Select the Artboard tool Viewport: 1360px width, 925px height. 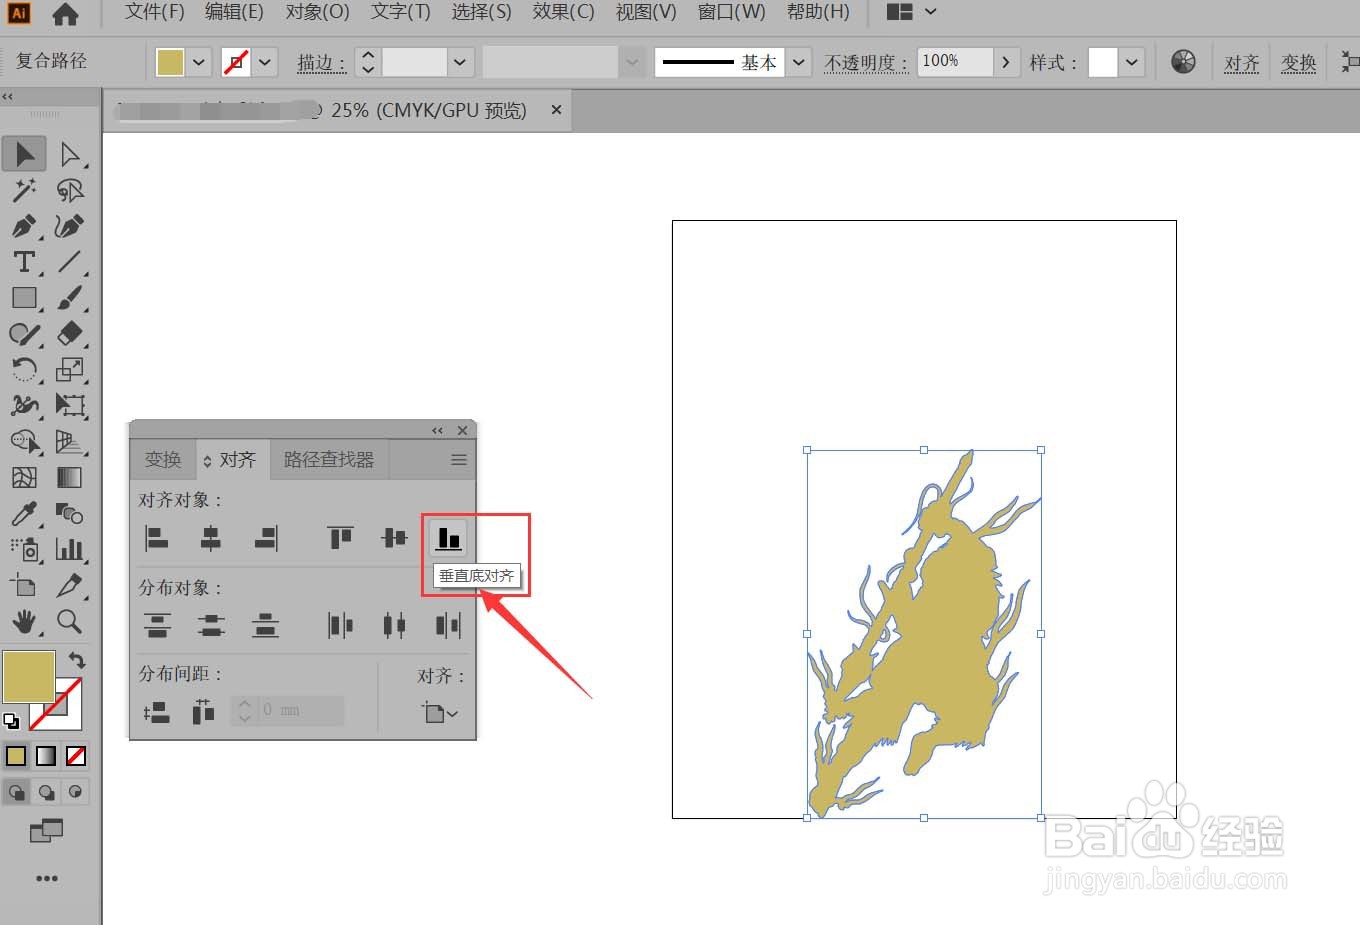(24, 586)
